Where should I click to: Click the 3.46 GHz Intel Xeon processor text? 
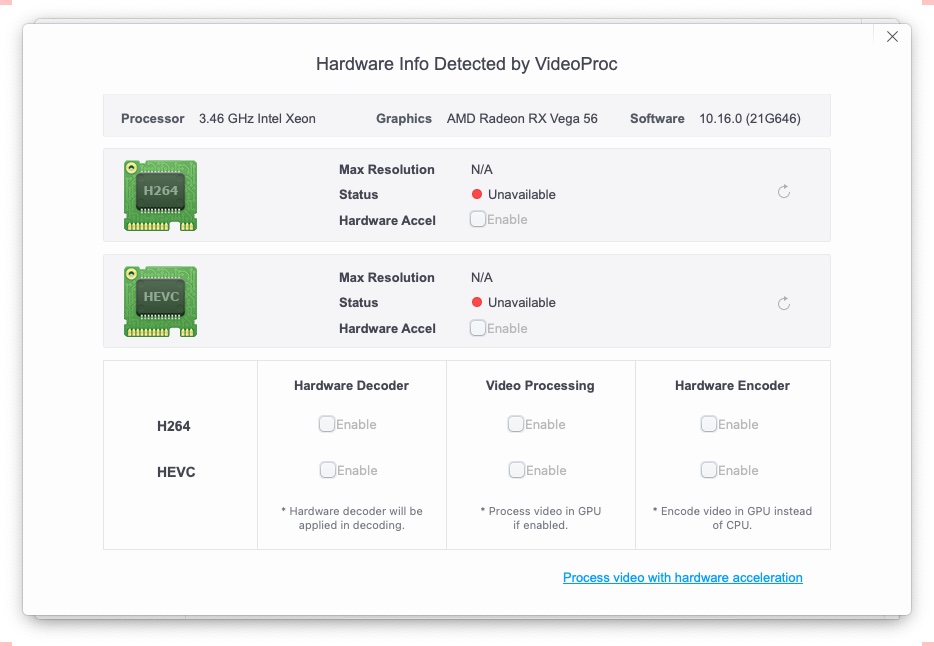[257, 119]
